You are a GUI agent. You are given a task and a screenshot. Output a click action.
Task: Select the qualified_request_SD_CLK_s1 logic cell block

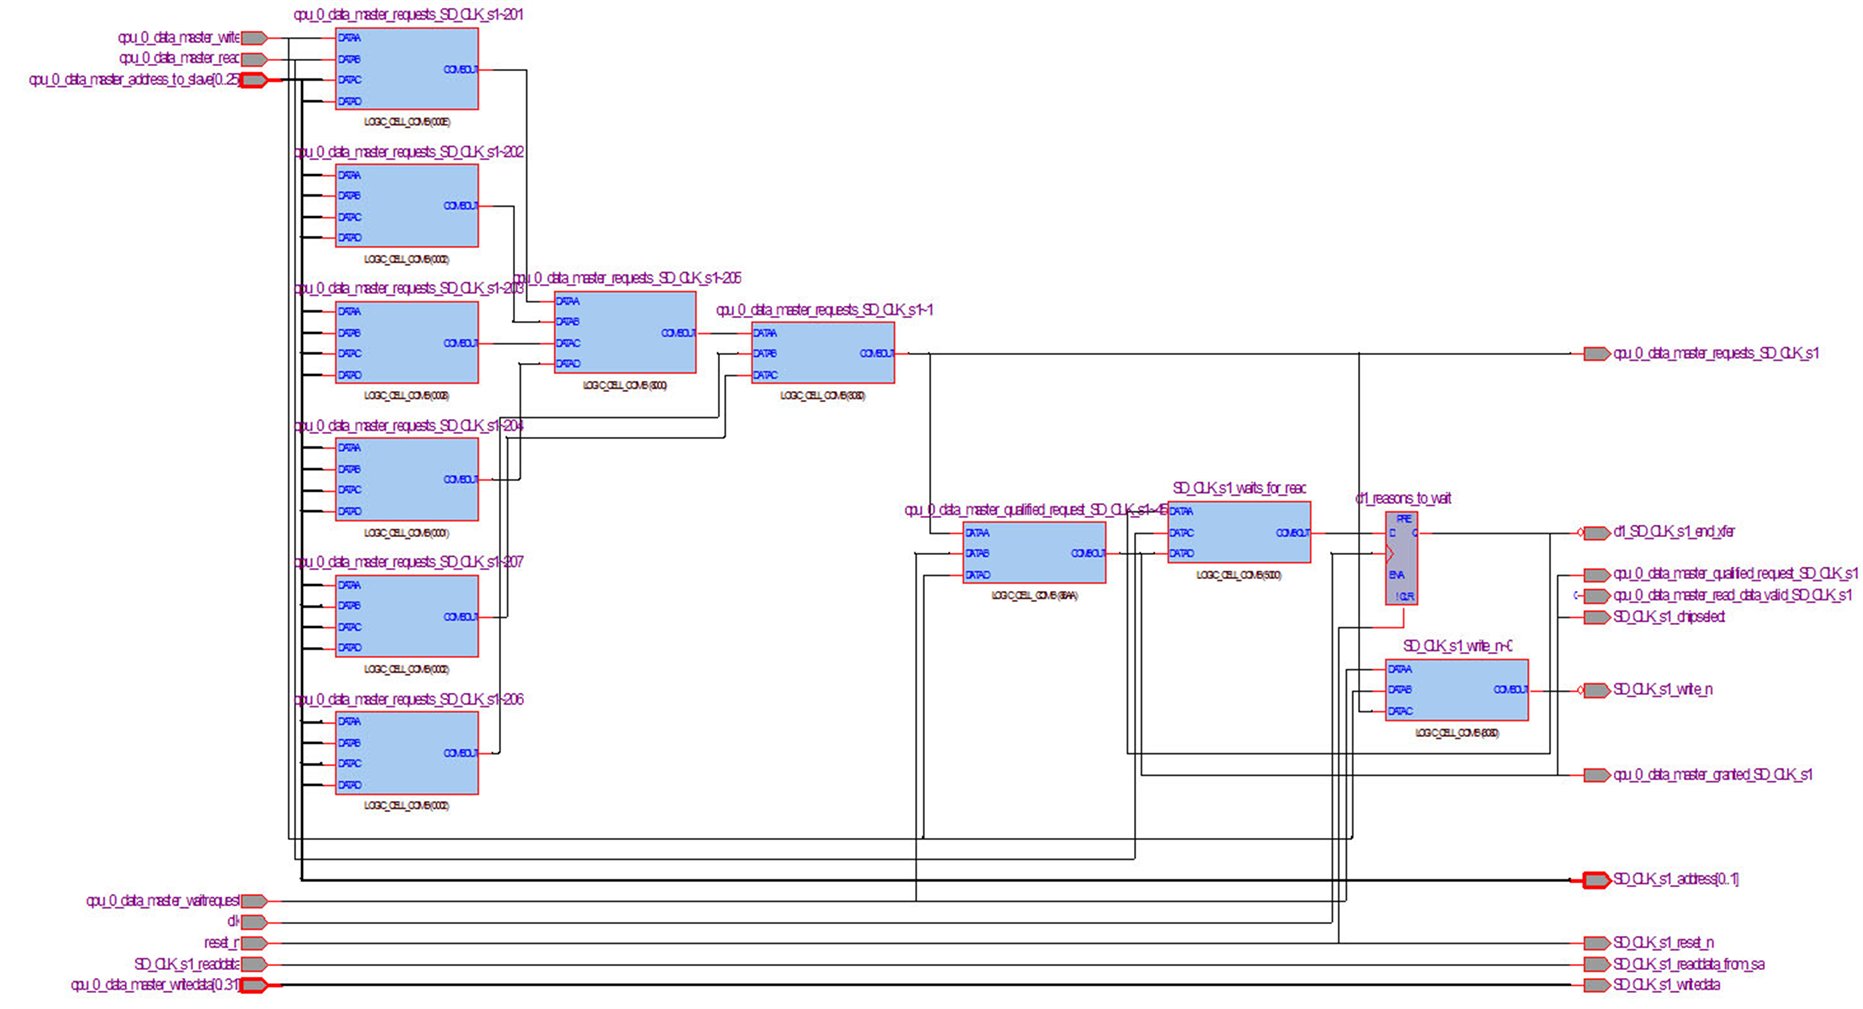pyautogui.click(x=1034, y=553)
